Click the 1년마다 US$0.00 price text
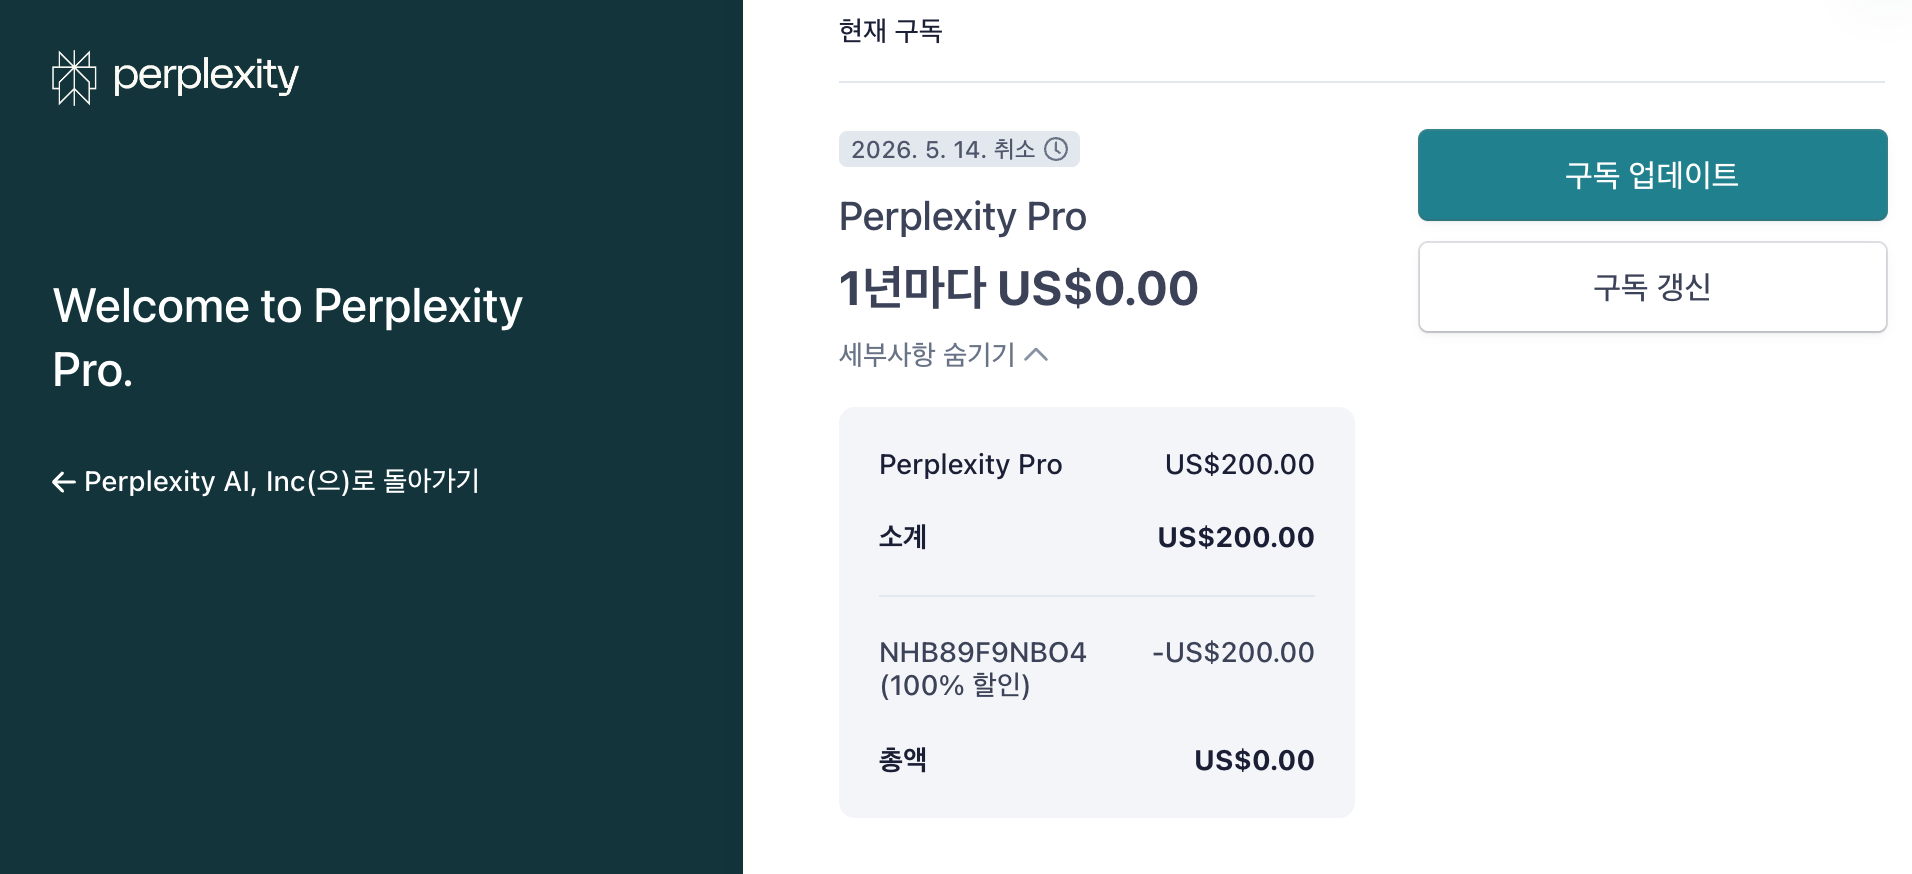Image resolution: width=1912 pixels, height=874 pixels. (x=1018, y=288)
